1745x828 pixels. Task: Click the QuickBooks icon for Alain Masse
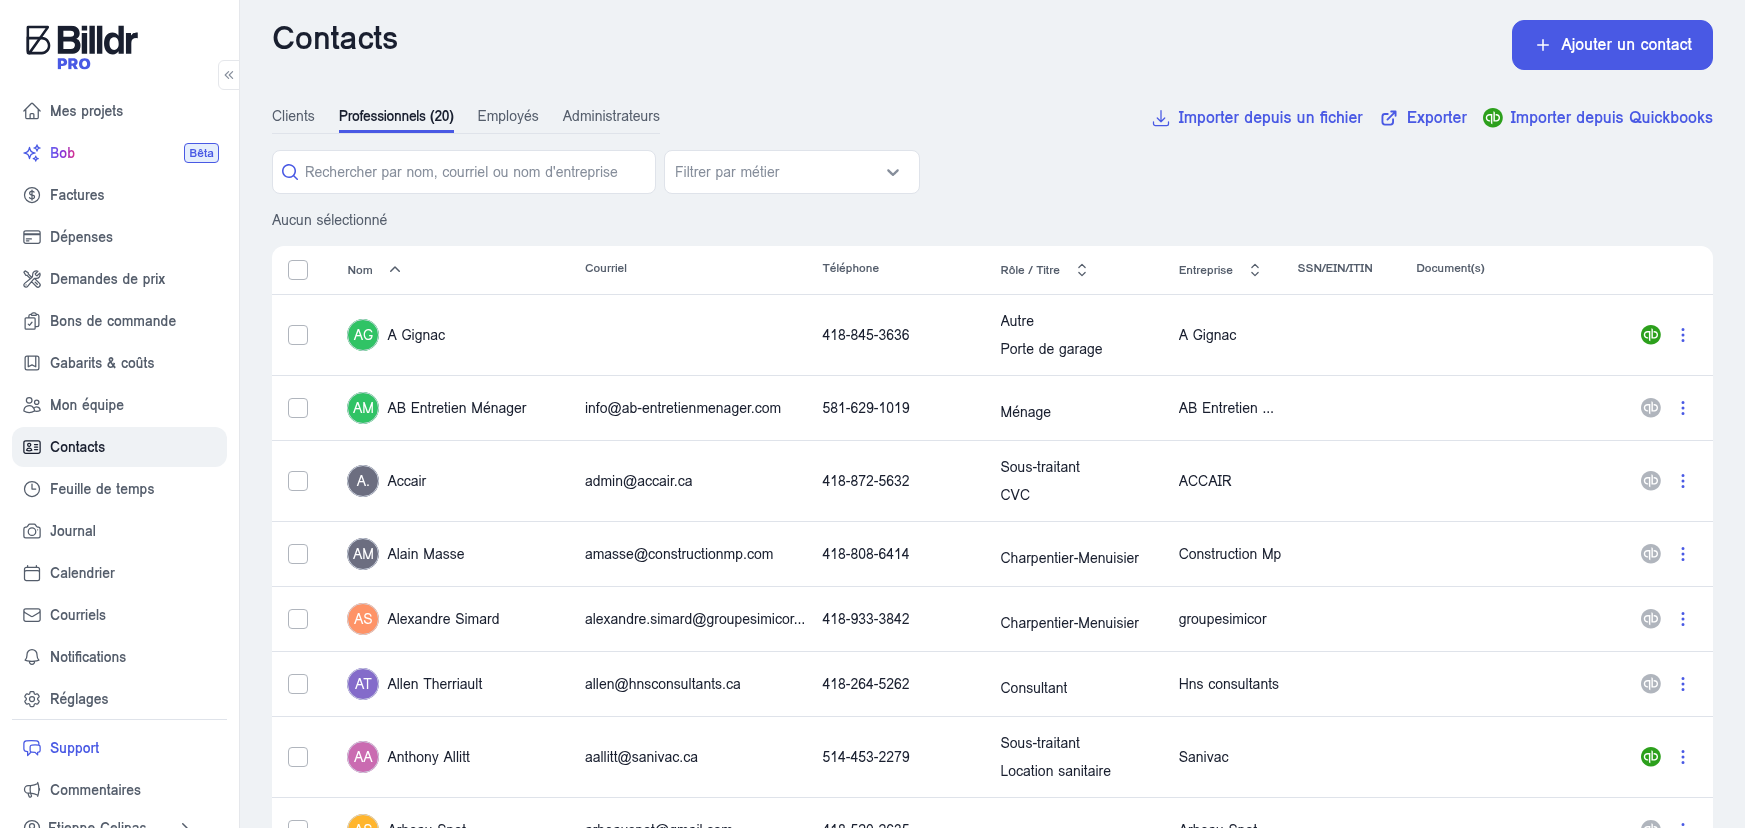point(1651,554)
